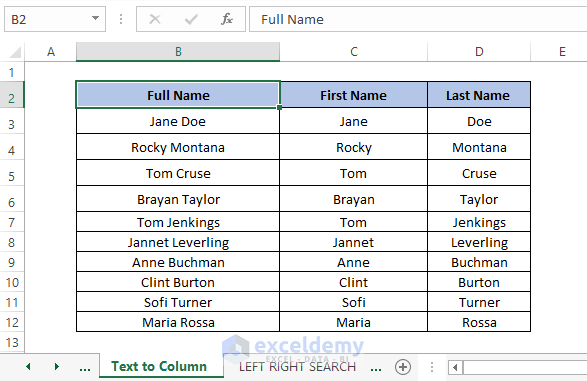Select the cell Clint Burton
Screen dimensions: 587x381
click(x=178, y=282)
